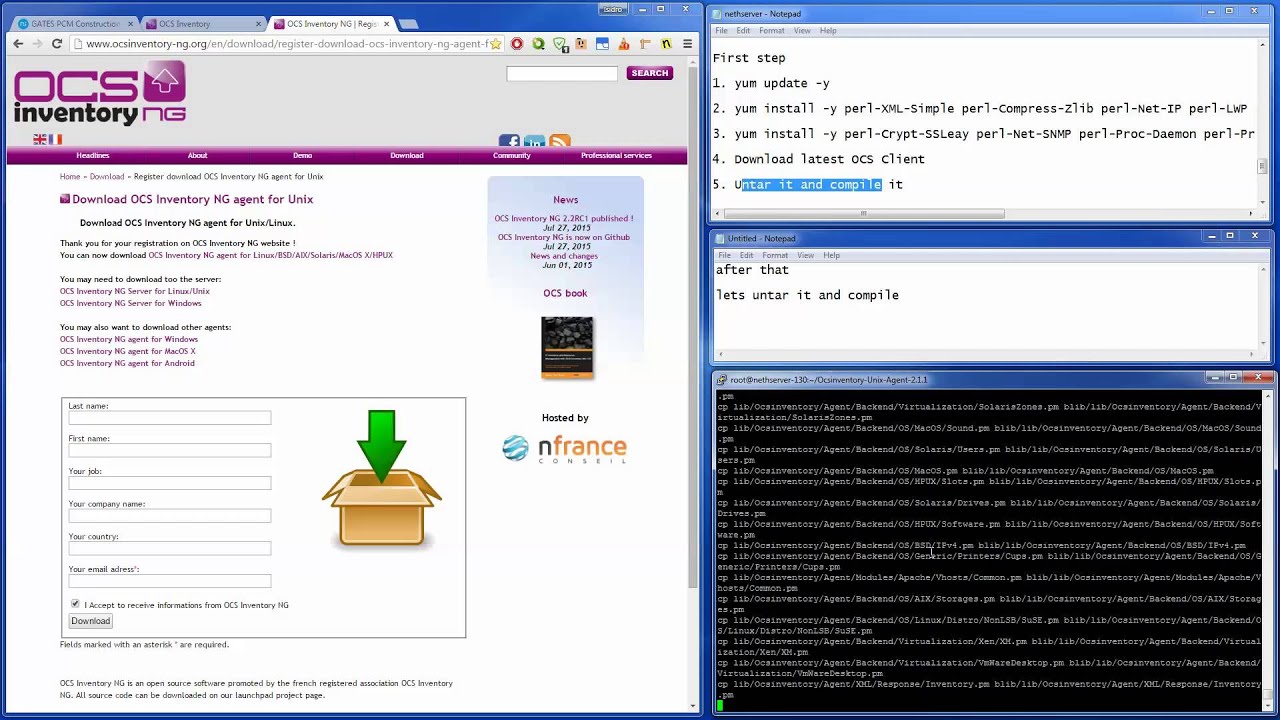1280x720 pixels.
Task: Open the Demo navigation menu
Action: (302, 155)
